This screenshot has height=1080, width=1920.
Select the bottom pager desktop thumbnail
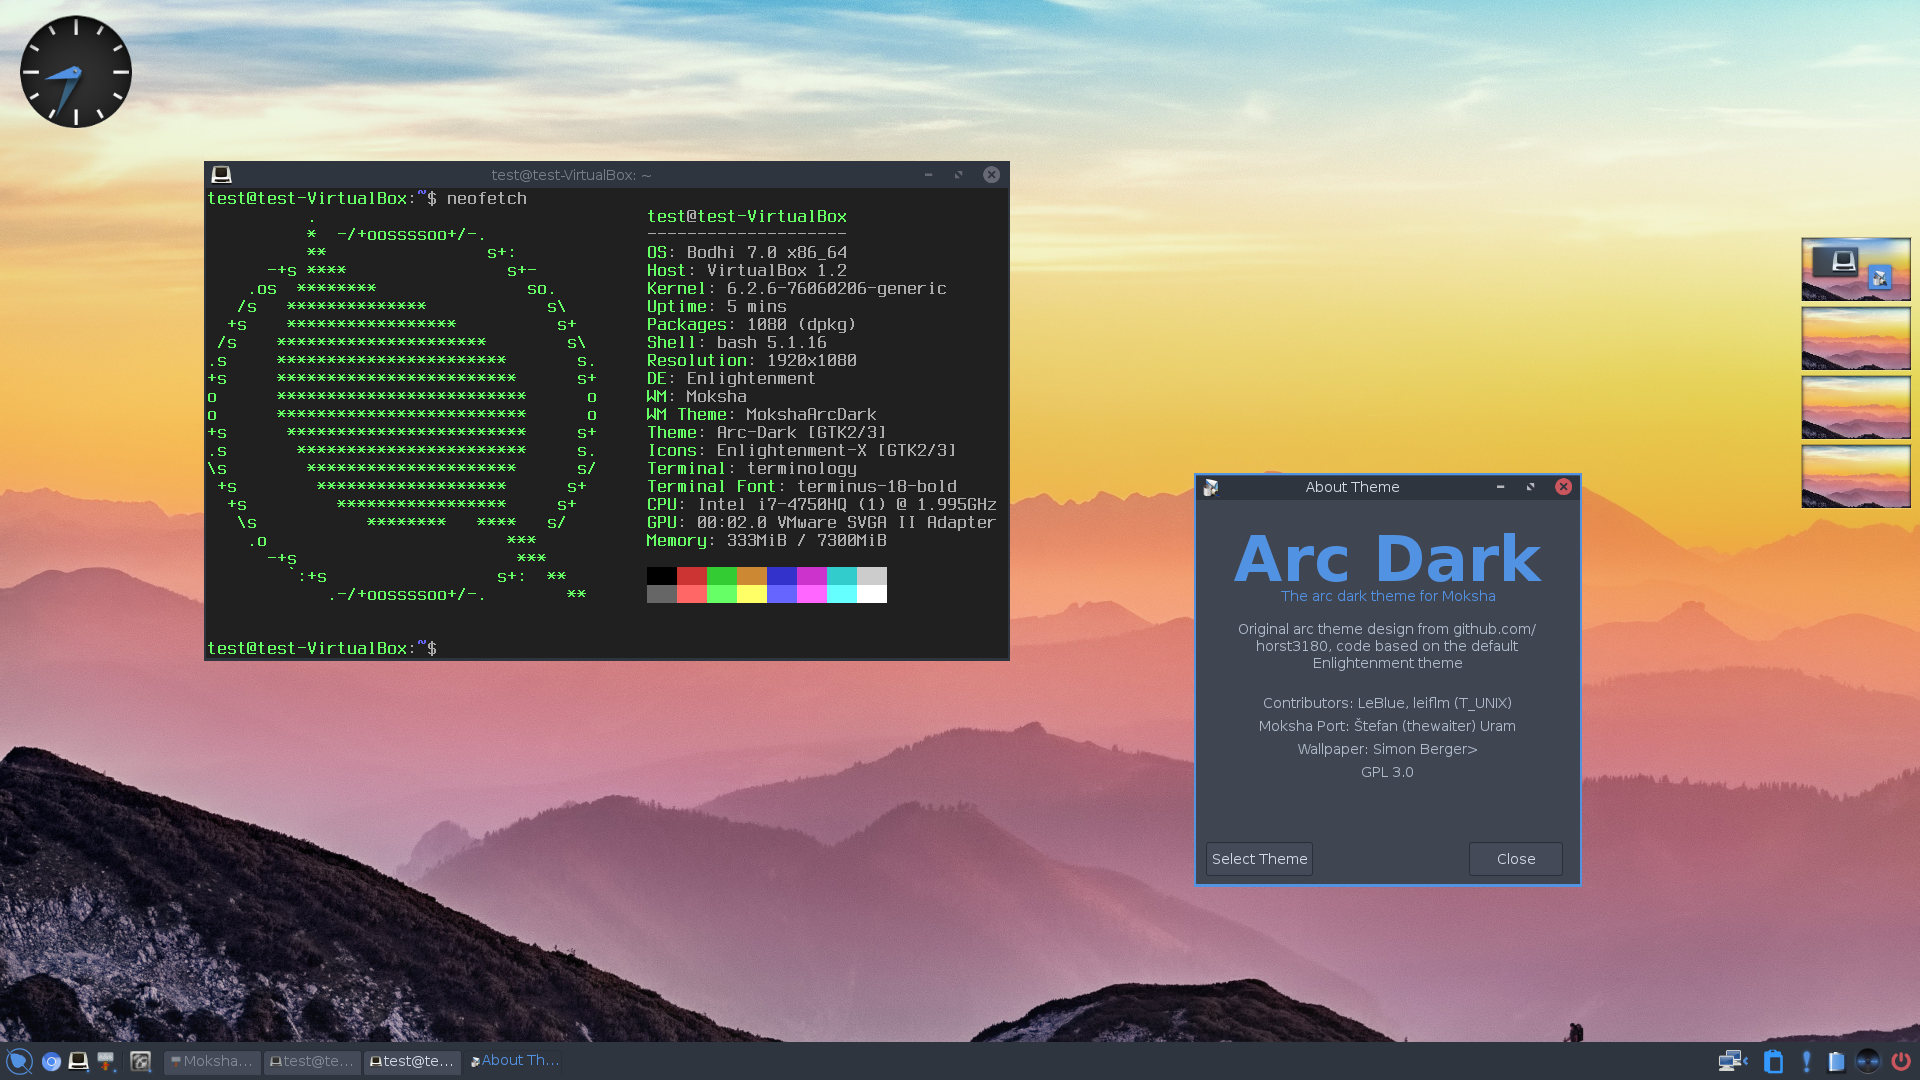pyautogui.click(x=1855, y=477)
